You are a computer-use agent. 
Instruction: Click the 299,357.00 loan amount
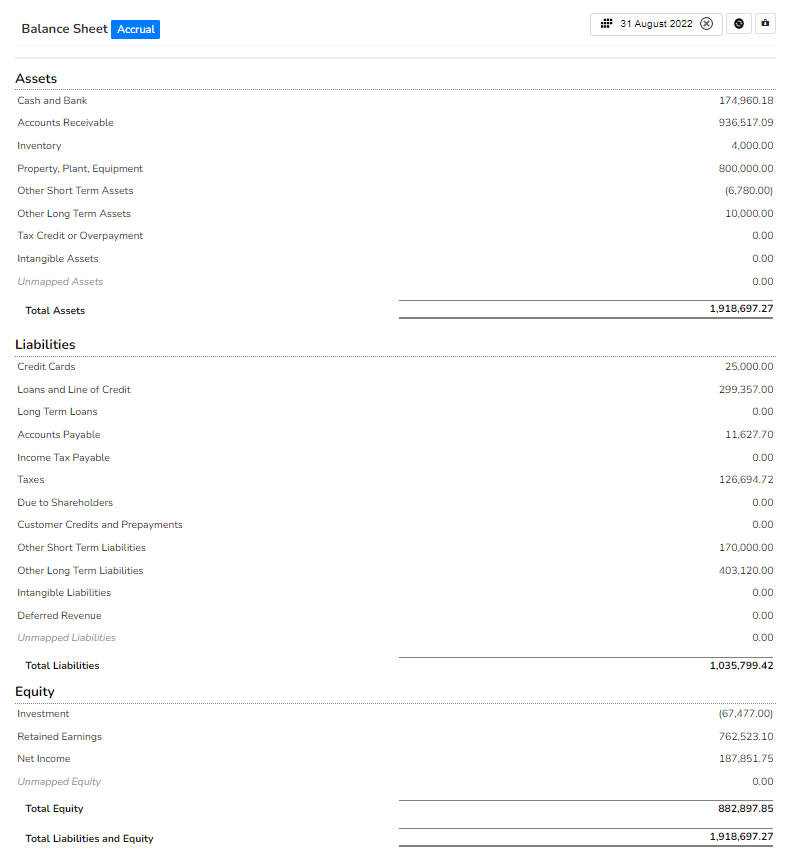coord(746,390)
